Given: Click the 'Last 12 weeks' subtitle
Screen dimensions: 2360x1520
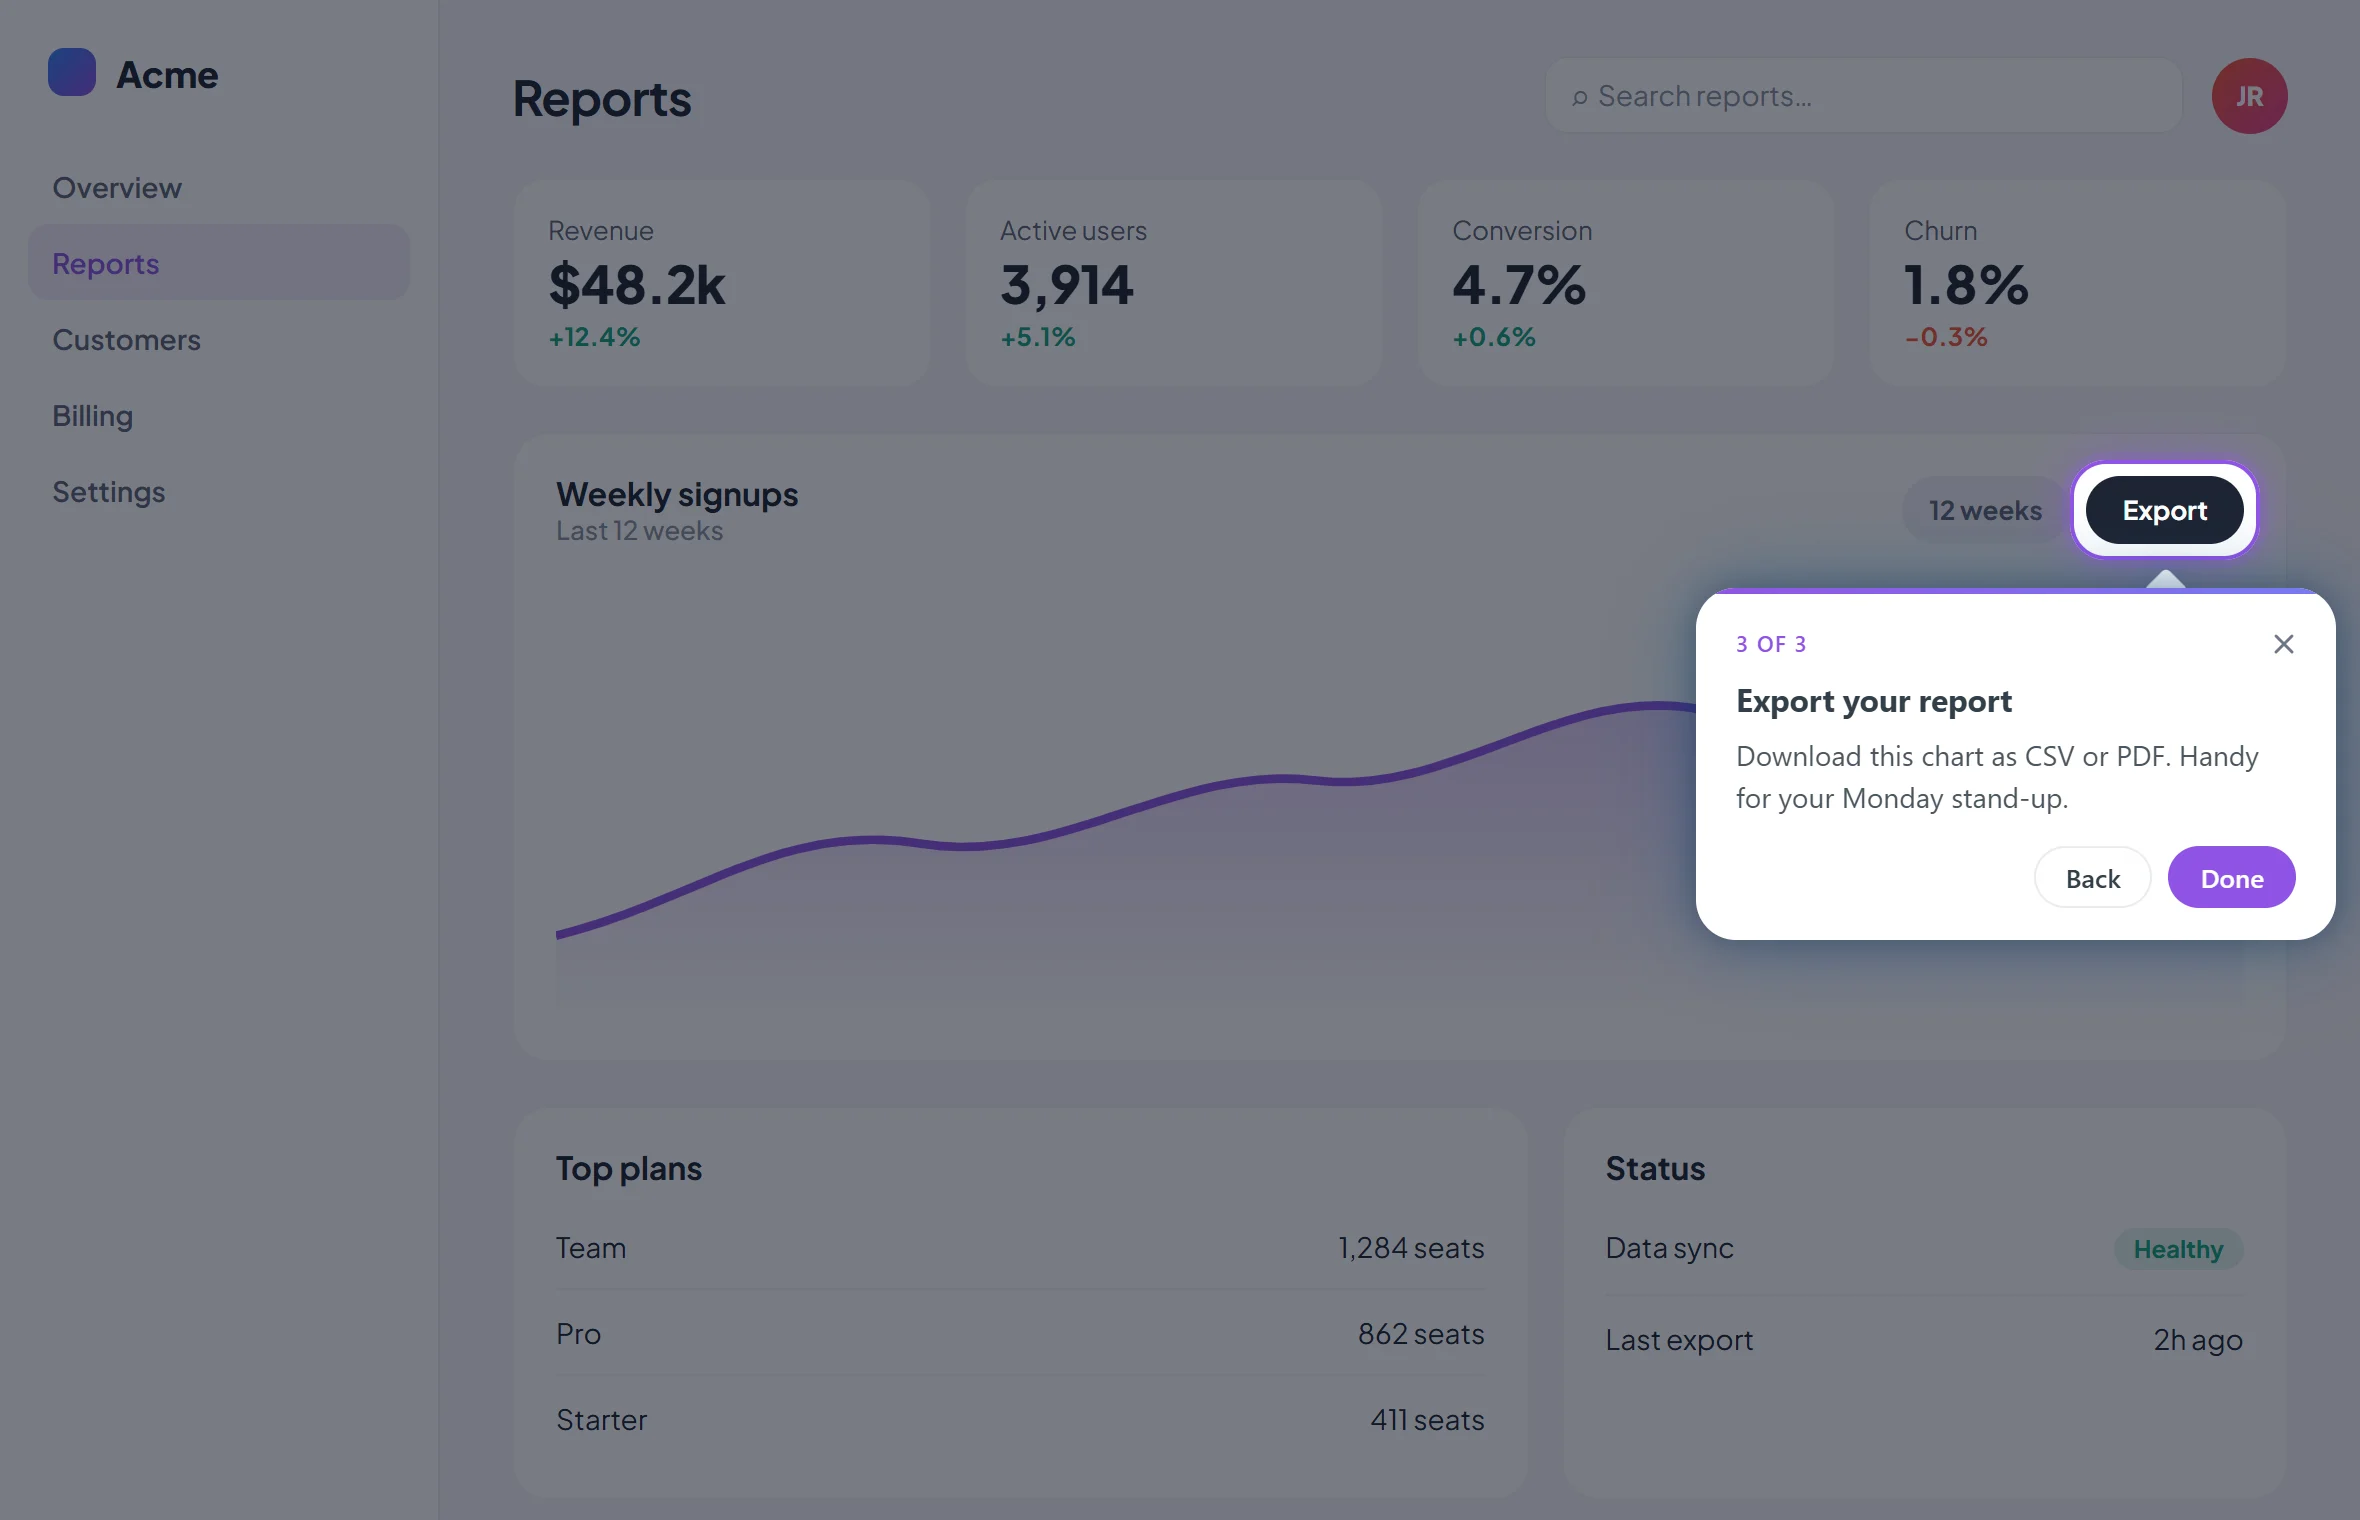Looking at the screenshot, I should 639,531.
